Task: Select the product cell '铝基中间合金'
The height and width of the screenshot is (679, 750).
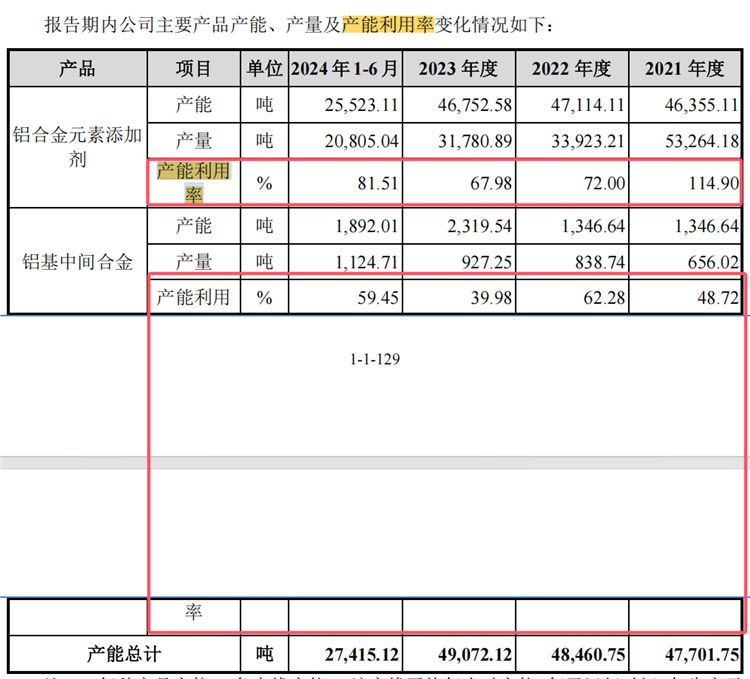Action: [x=77, y=262]
